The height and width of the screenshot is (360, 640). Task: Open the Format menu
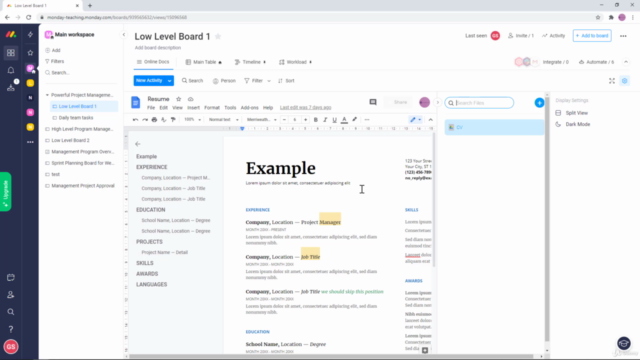tap(212, 108)
